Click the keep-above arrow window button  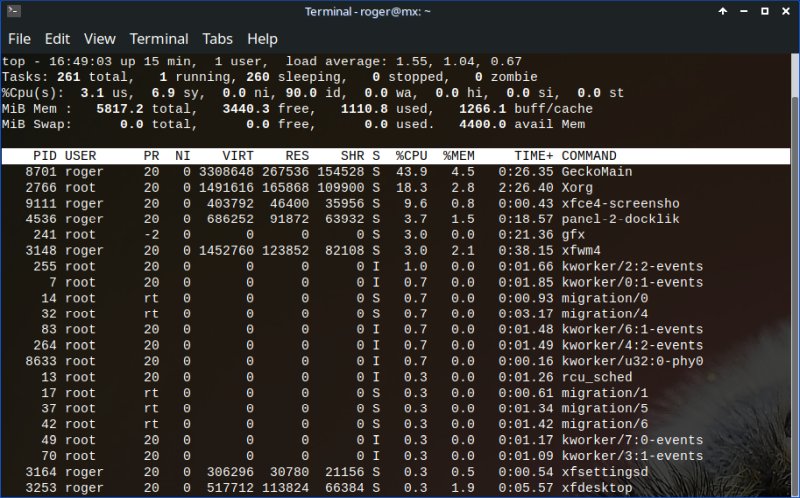[723, 11]
